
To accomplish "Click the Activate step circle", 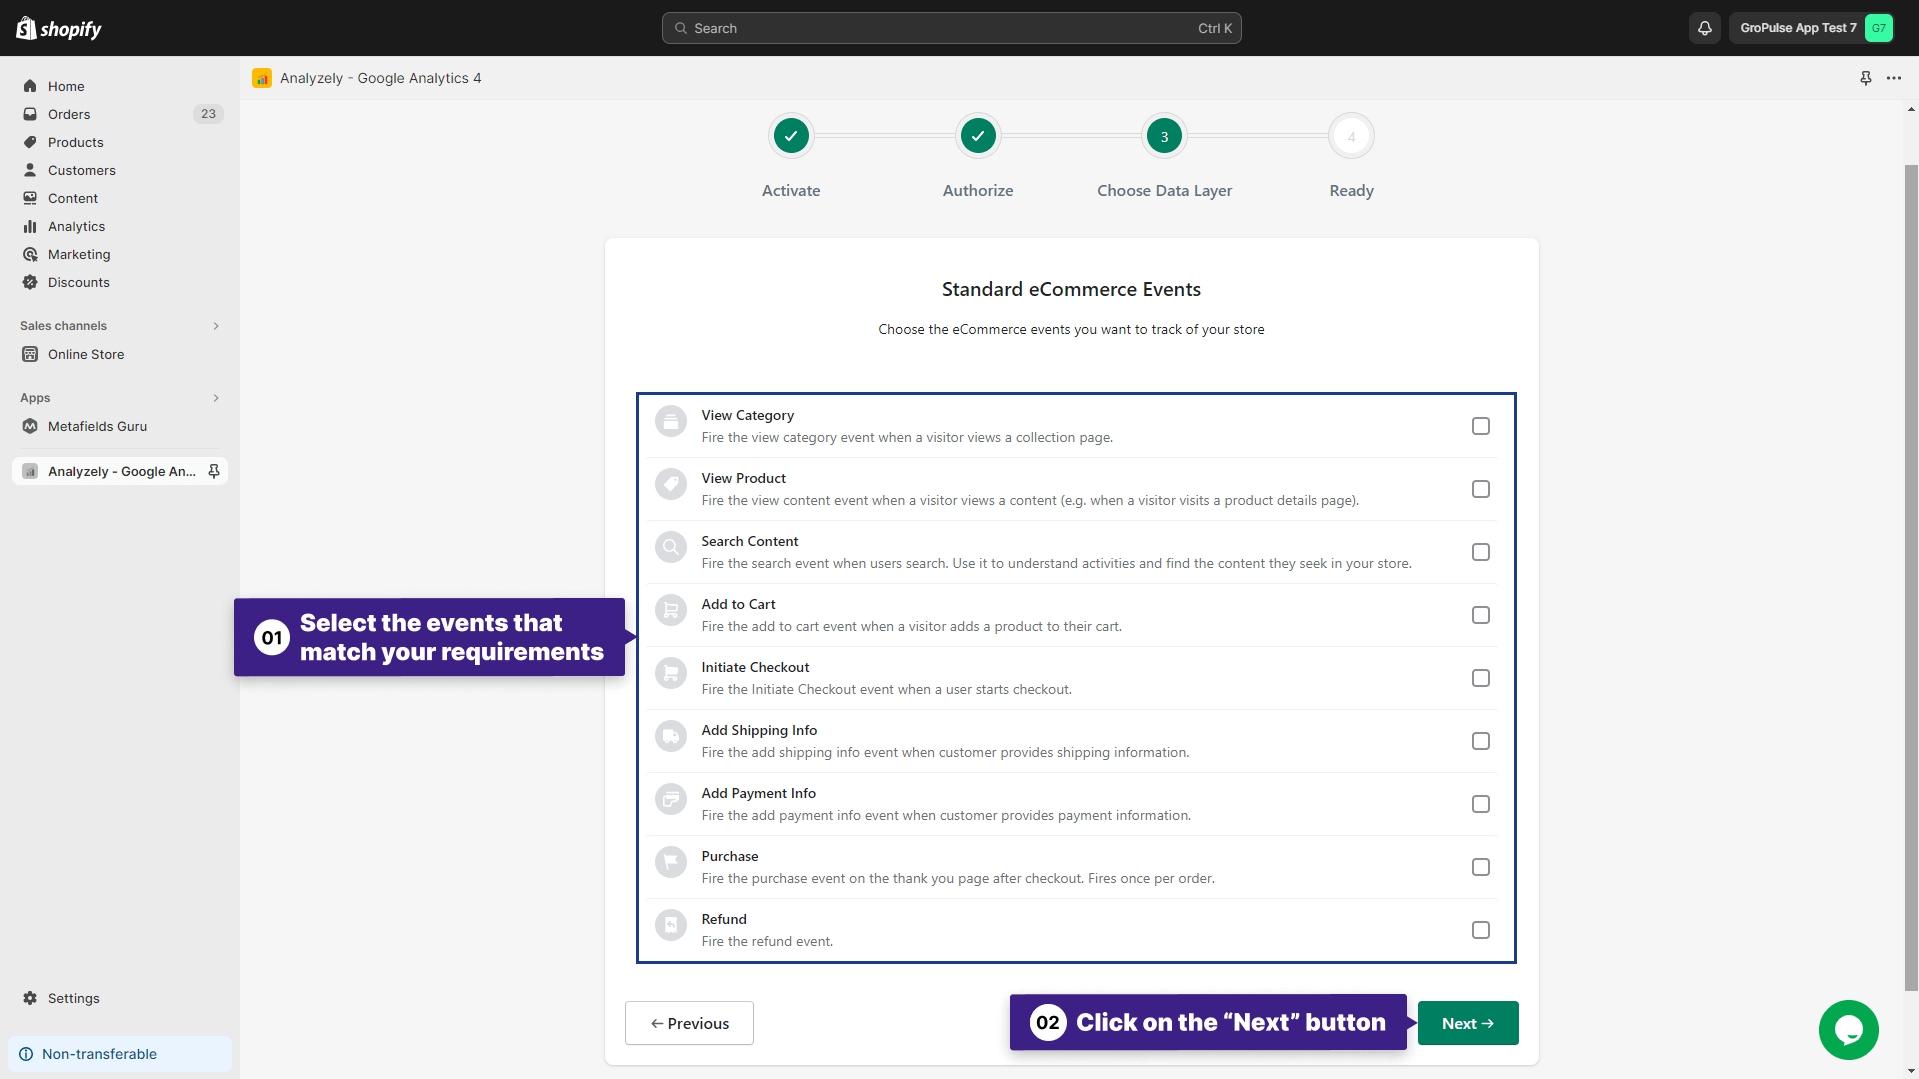I will [x=791, y=136].
